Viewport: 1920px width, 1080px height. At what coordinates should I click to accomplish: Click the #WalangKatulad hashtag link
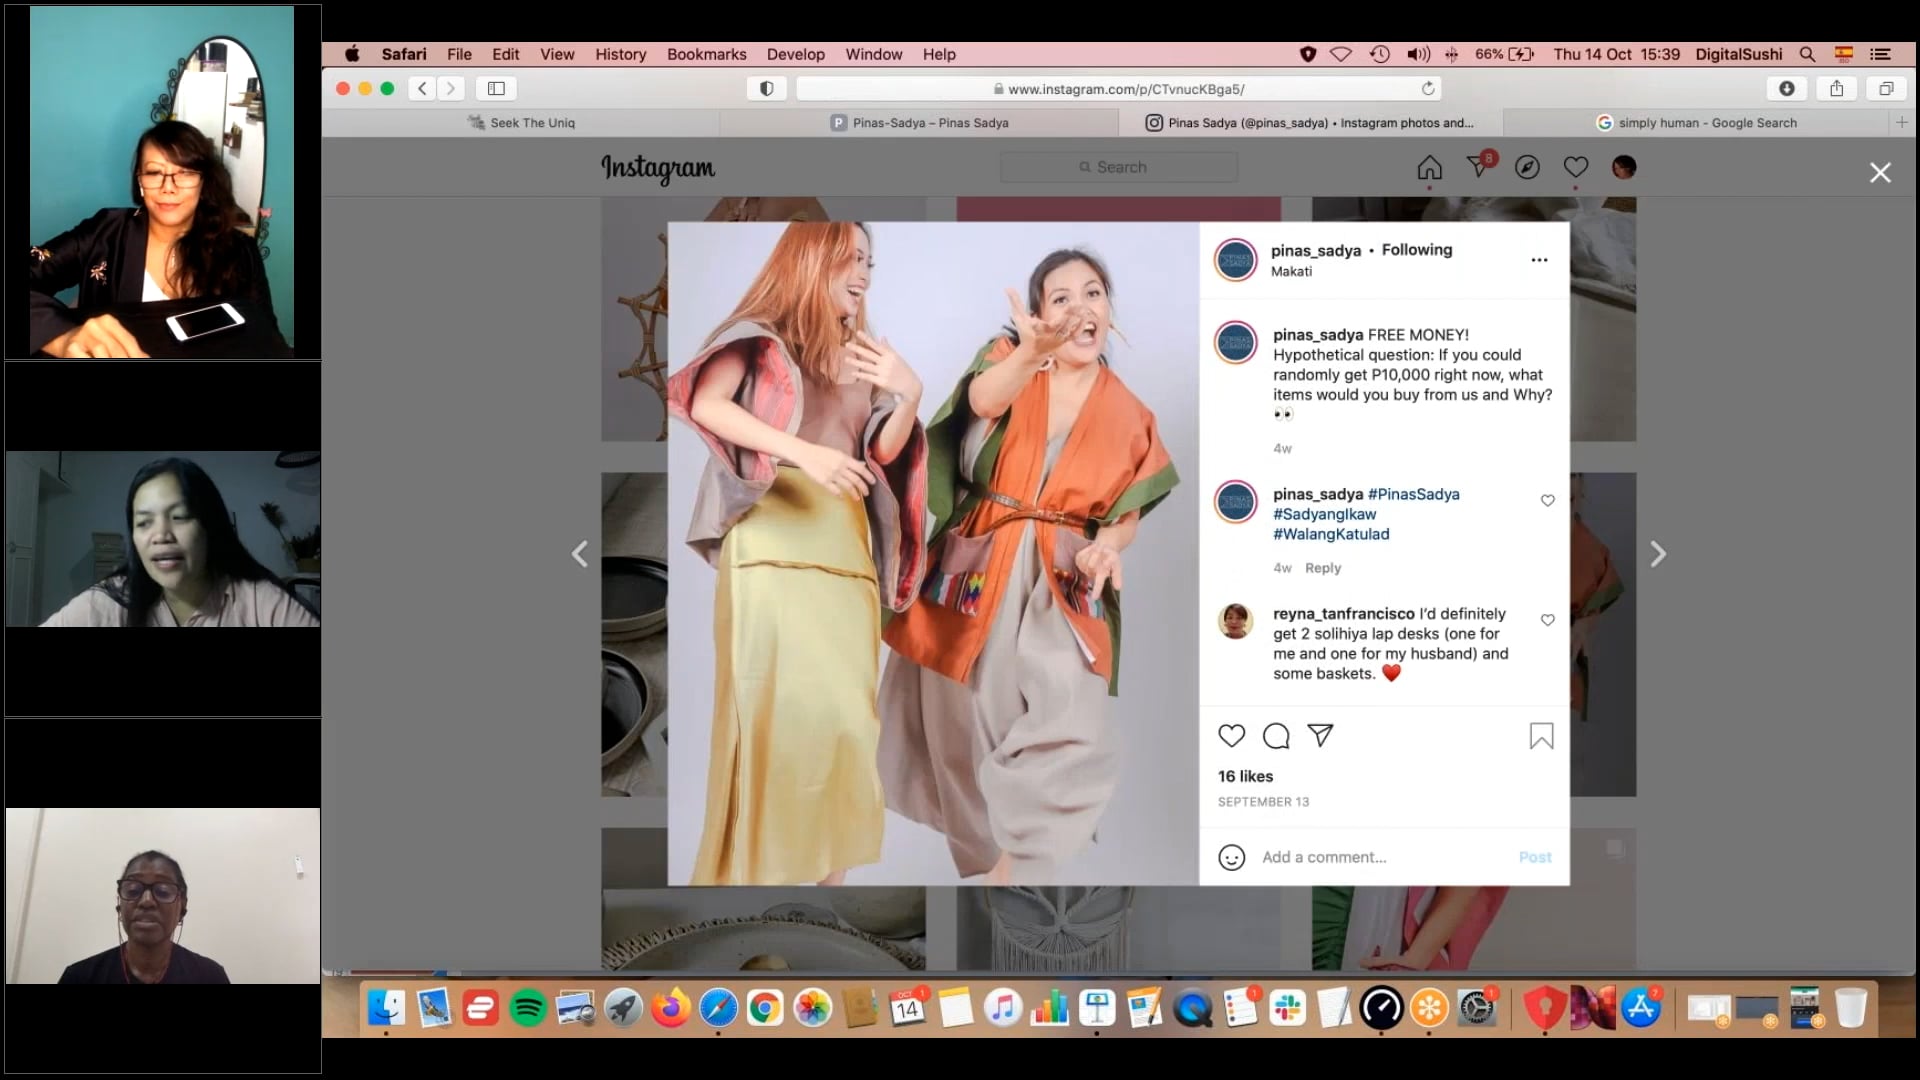coord(1330,534)
